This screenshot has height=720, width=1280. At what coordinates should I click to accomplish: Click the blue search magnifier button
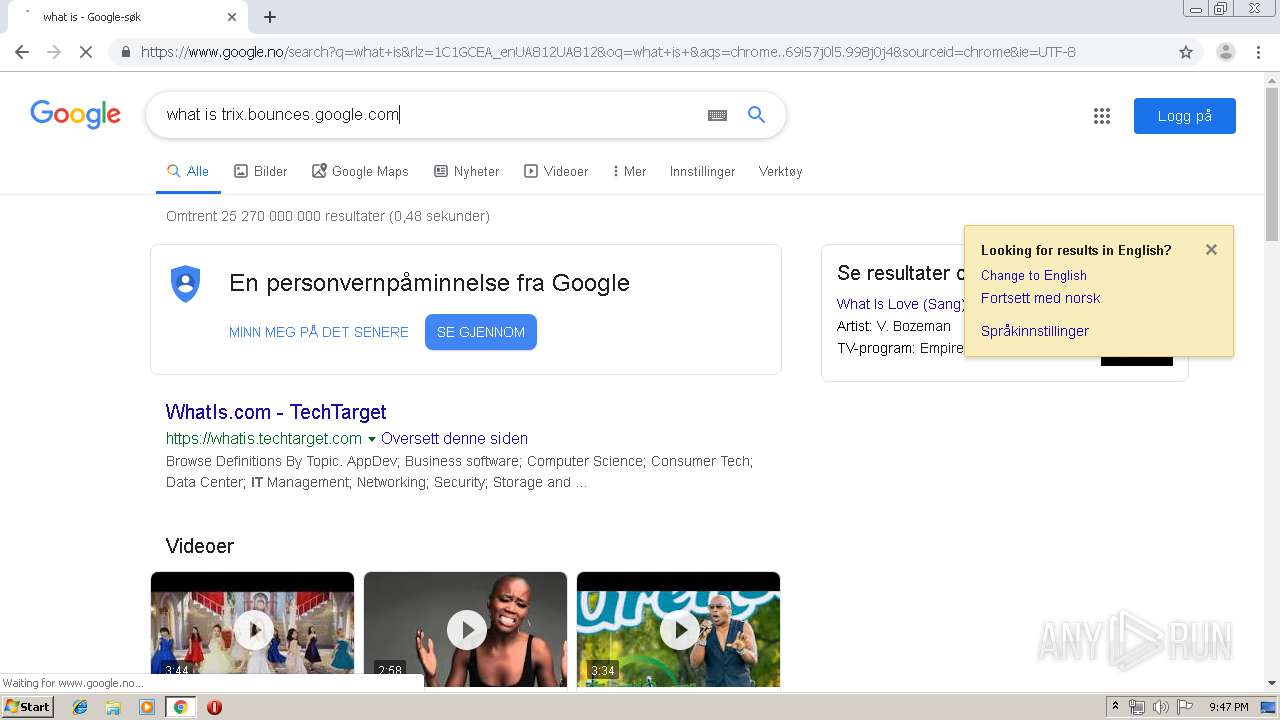pos(757,115)
